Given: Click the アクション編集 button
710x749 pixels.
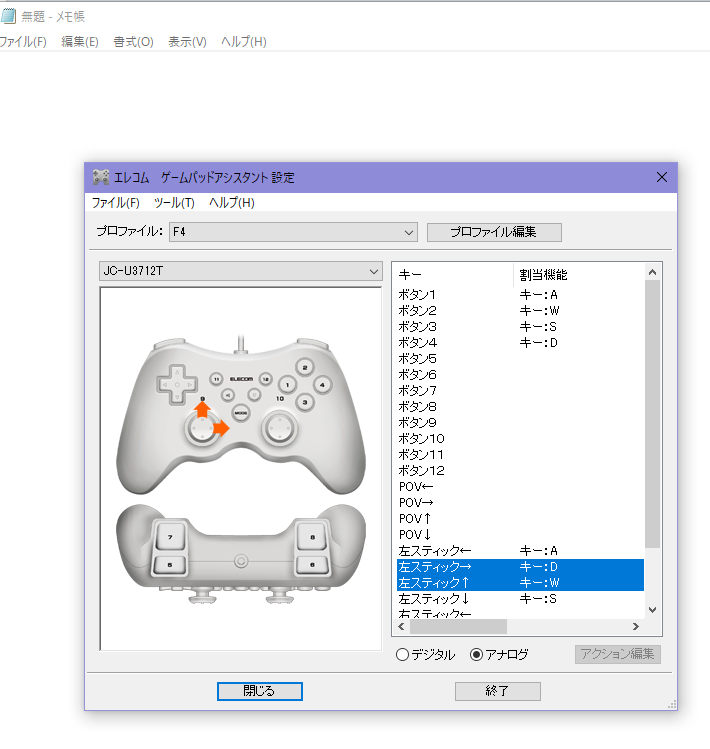Looking at the screenshot, I should tap(617, 654).
